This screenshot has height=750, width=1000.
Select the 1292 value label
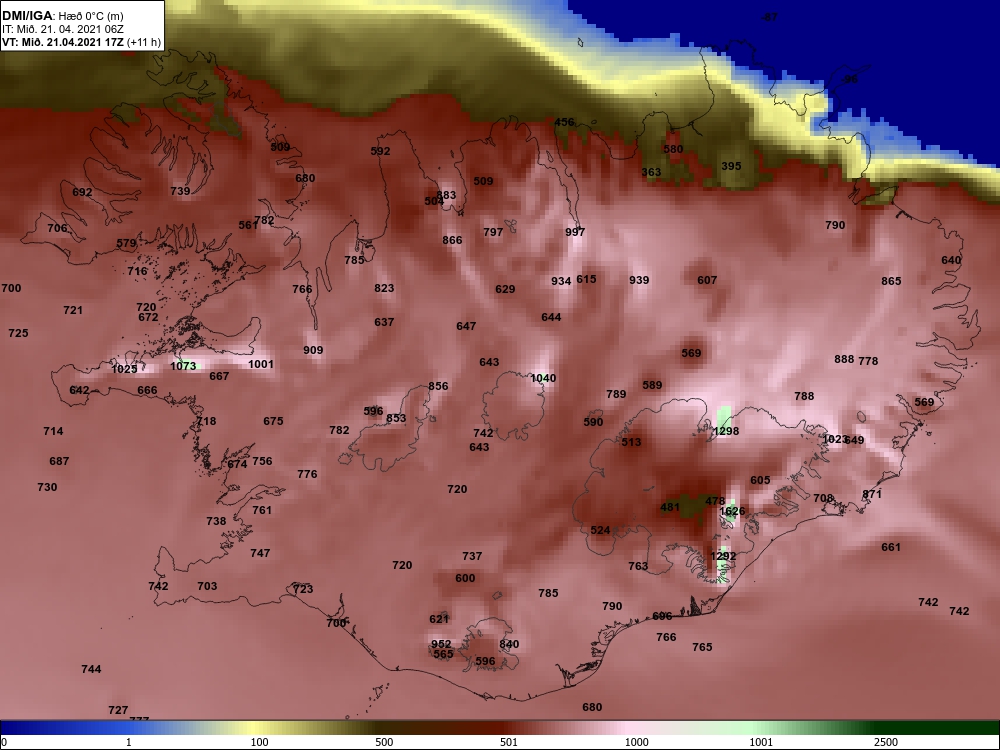pos(723,556)
